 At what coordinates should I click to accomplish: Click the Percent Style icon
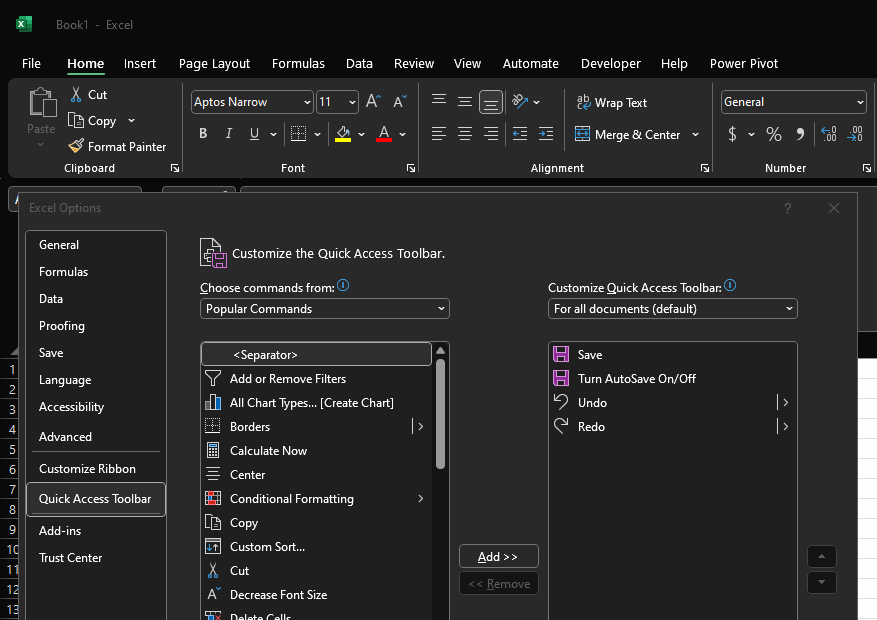click(x=773, y=134)
